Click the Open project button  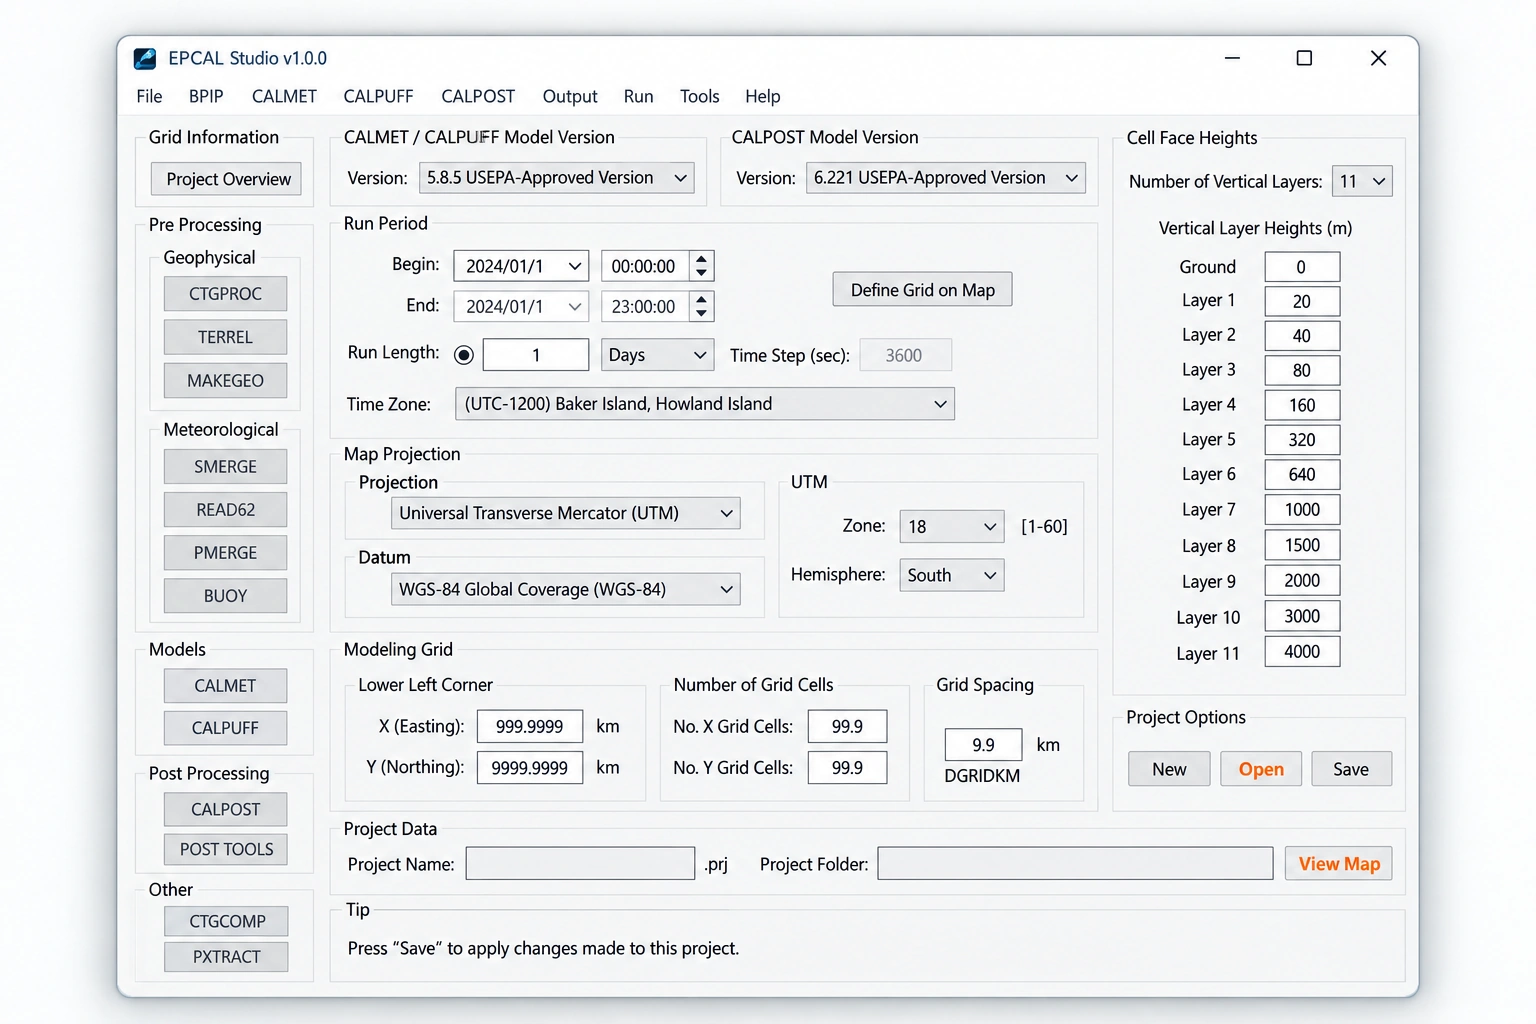[1261, 769]
